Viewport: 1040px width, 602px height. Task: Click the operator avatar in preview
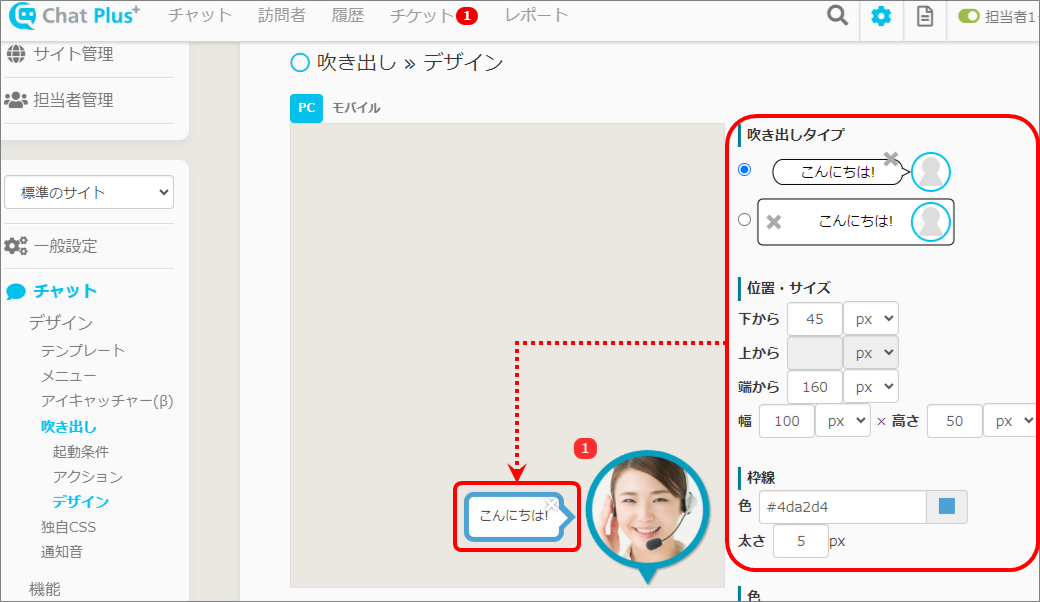click(638, 509)
